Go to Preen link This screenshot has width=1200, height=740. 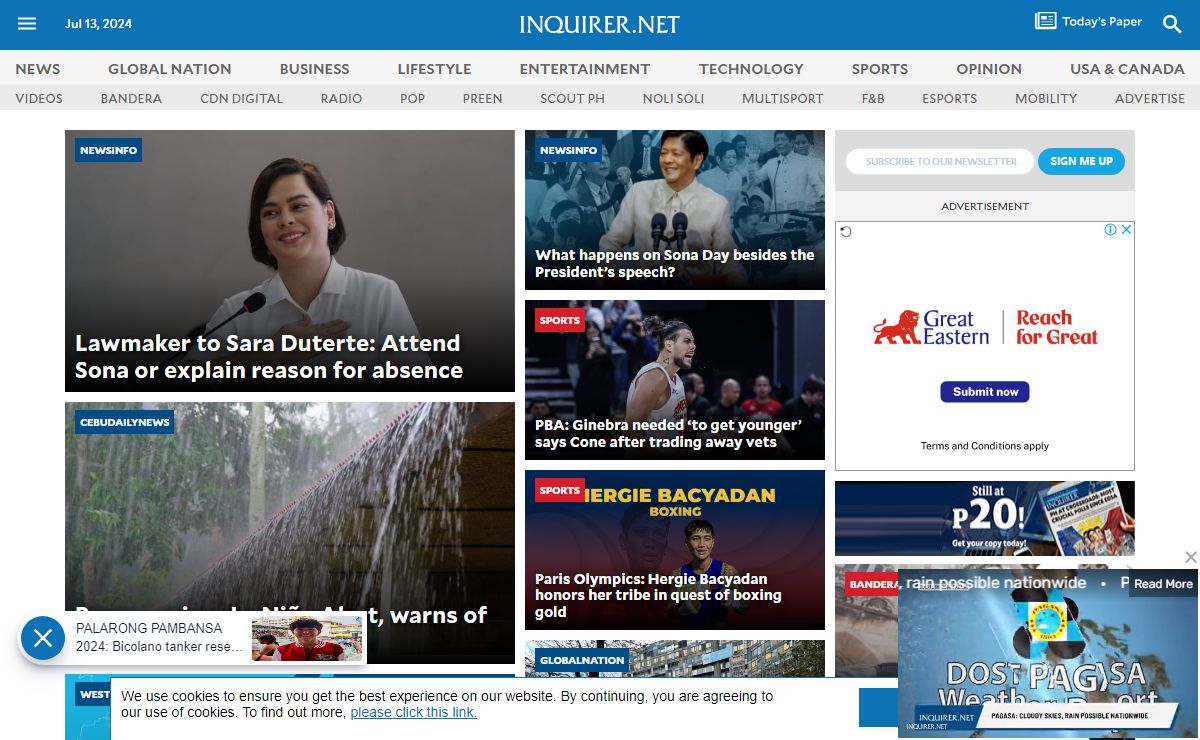pyautogui.click(x=482, y=98)
